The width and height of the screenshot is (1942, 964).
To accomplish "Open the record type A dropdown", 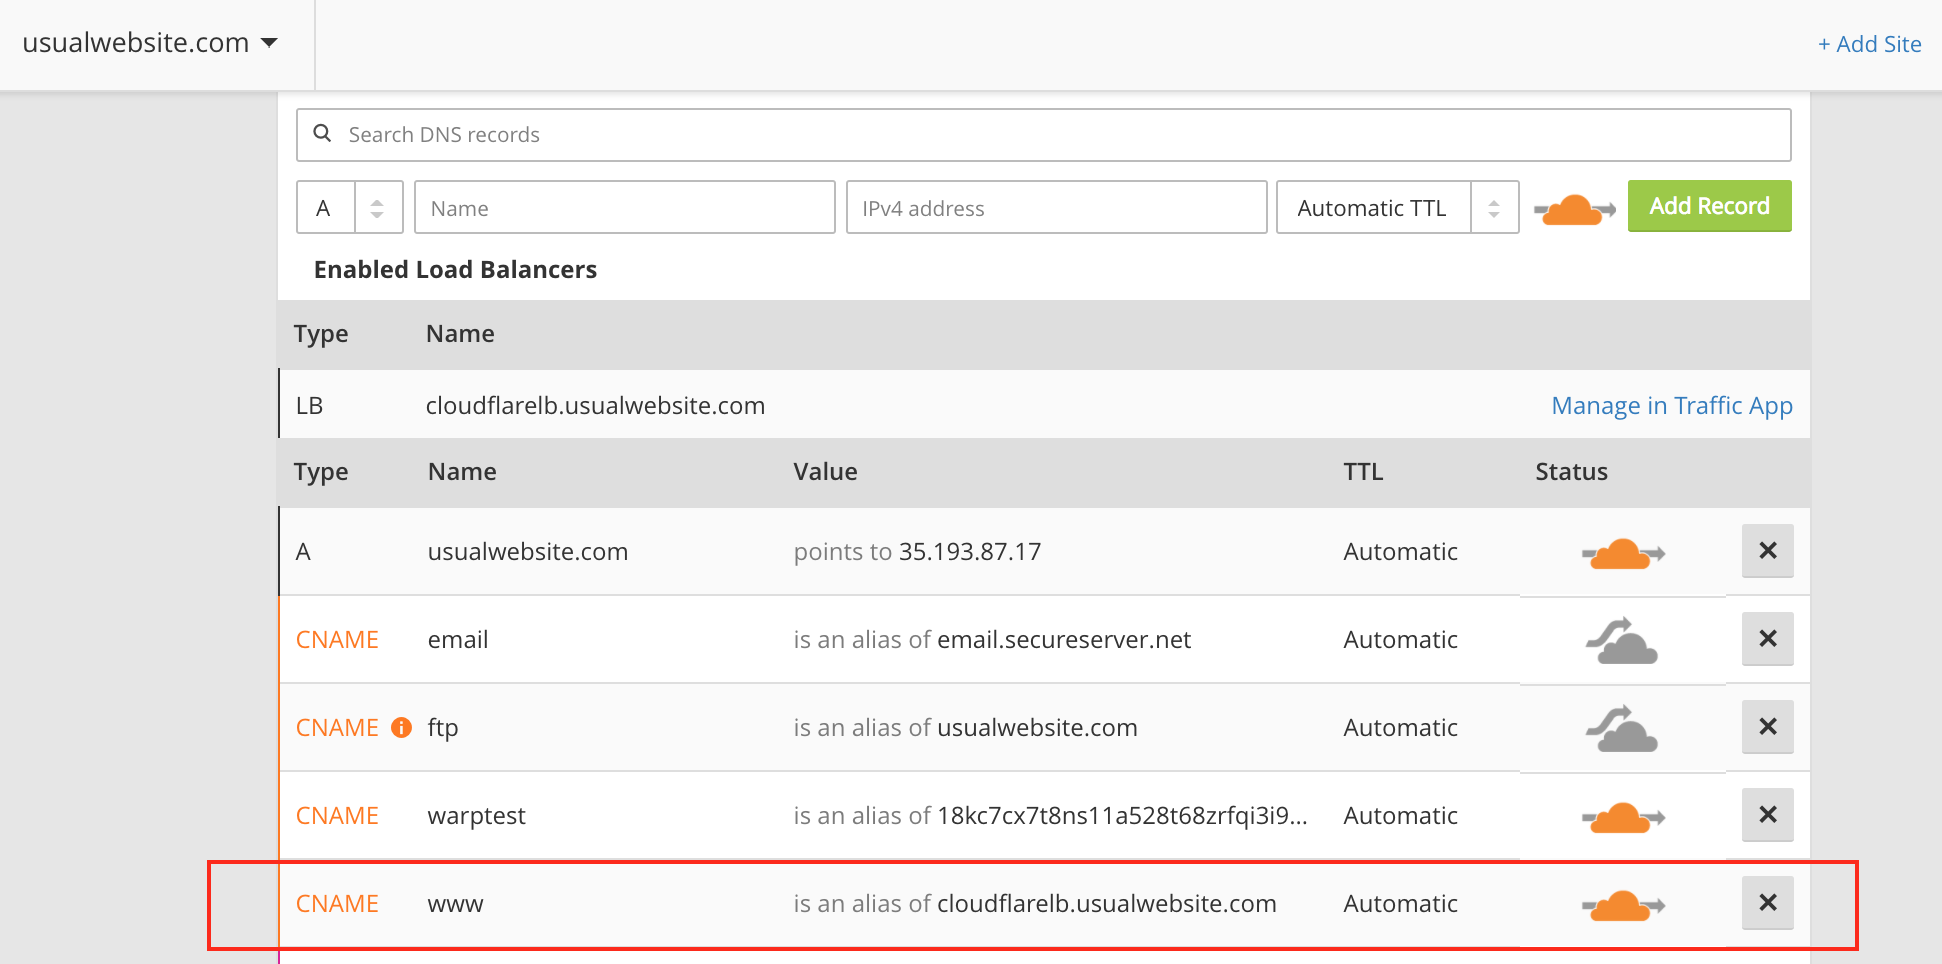I will [350, 207].
